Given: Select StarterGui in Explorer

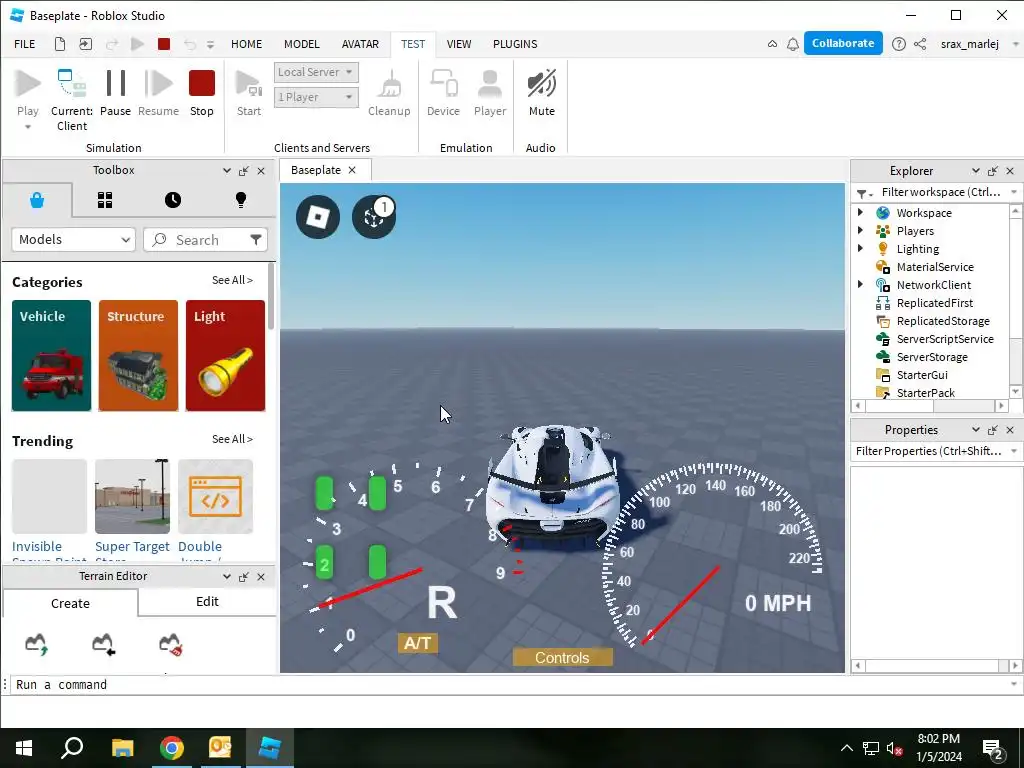Looking at the screenshot, I should tap(921, 375).
